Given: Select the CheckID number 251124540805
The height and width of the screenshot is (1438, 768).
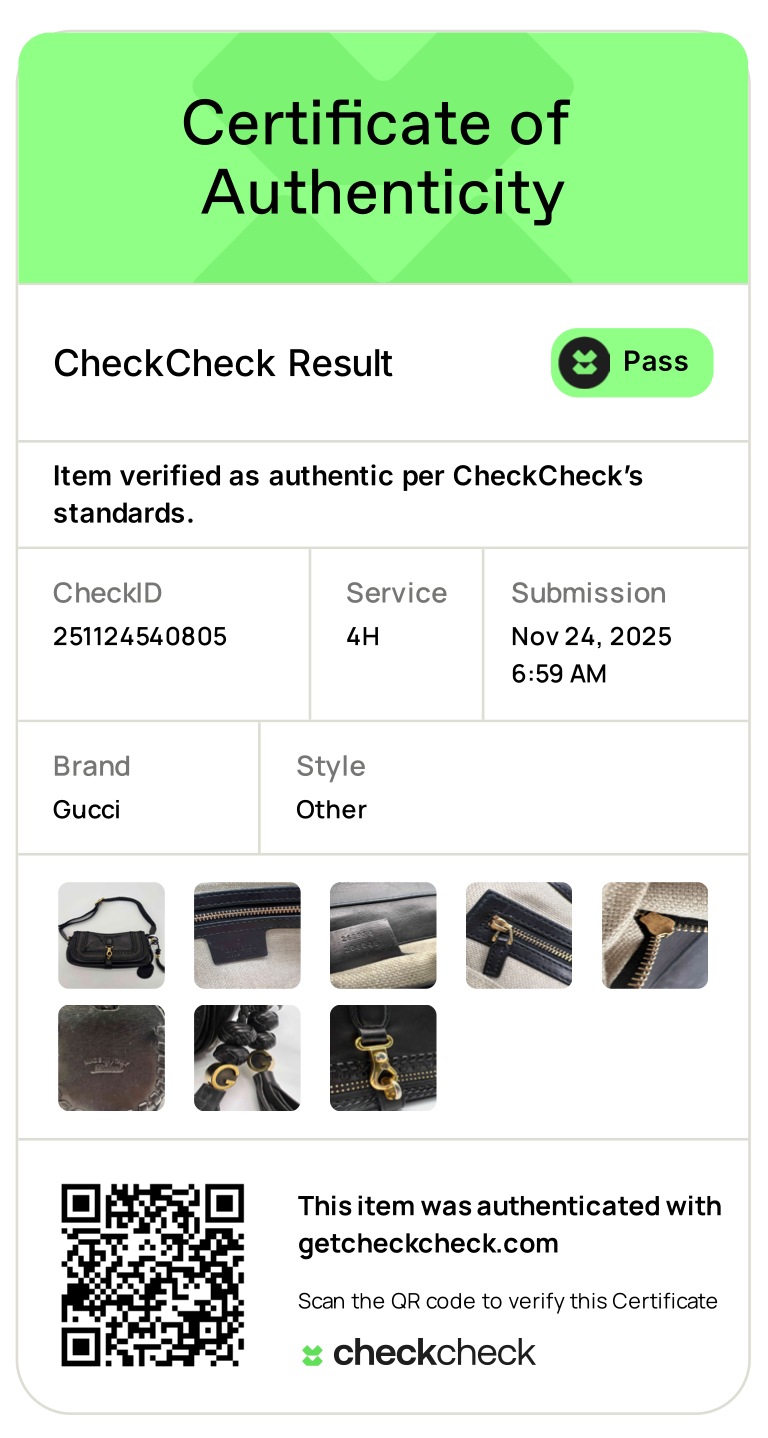Looking at the screenshot, I should (x=140, y=637).
